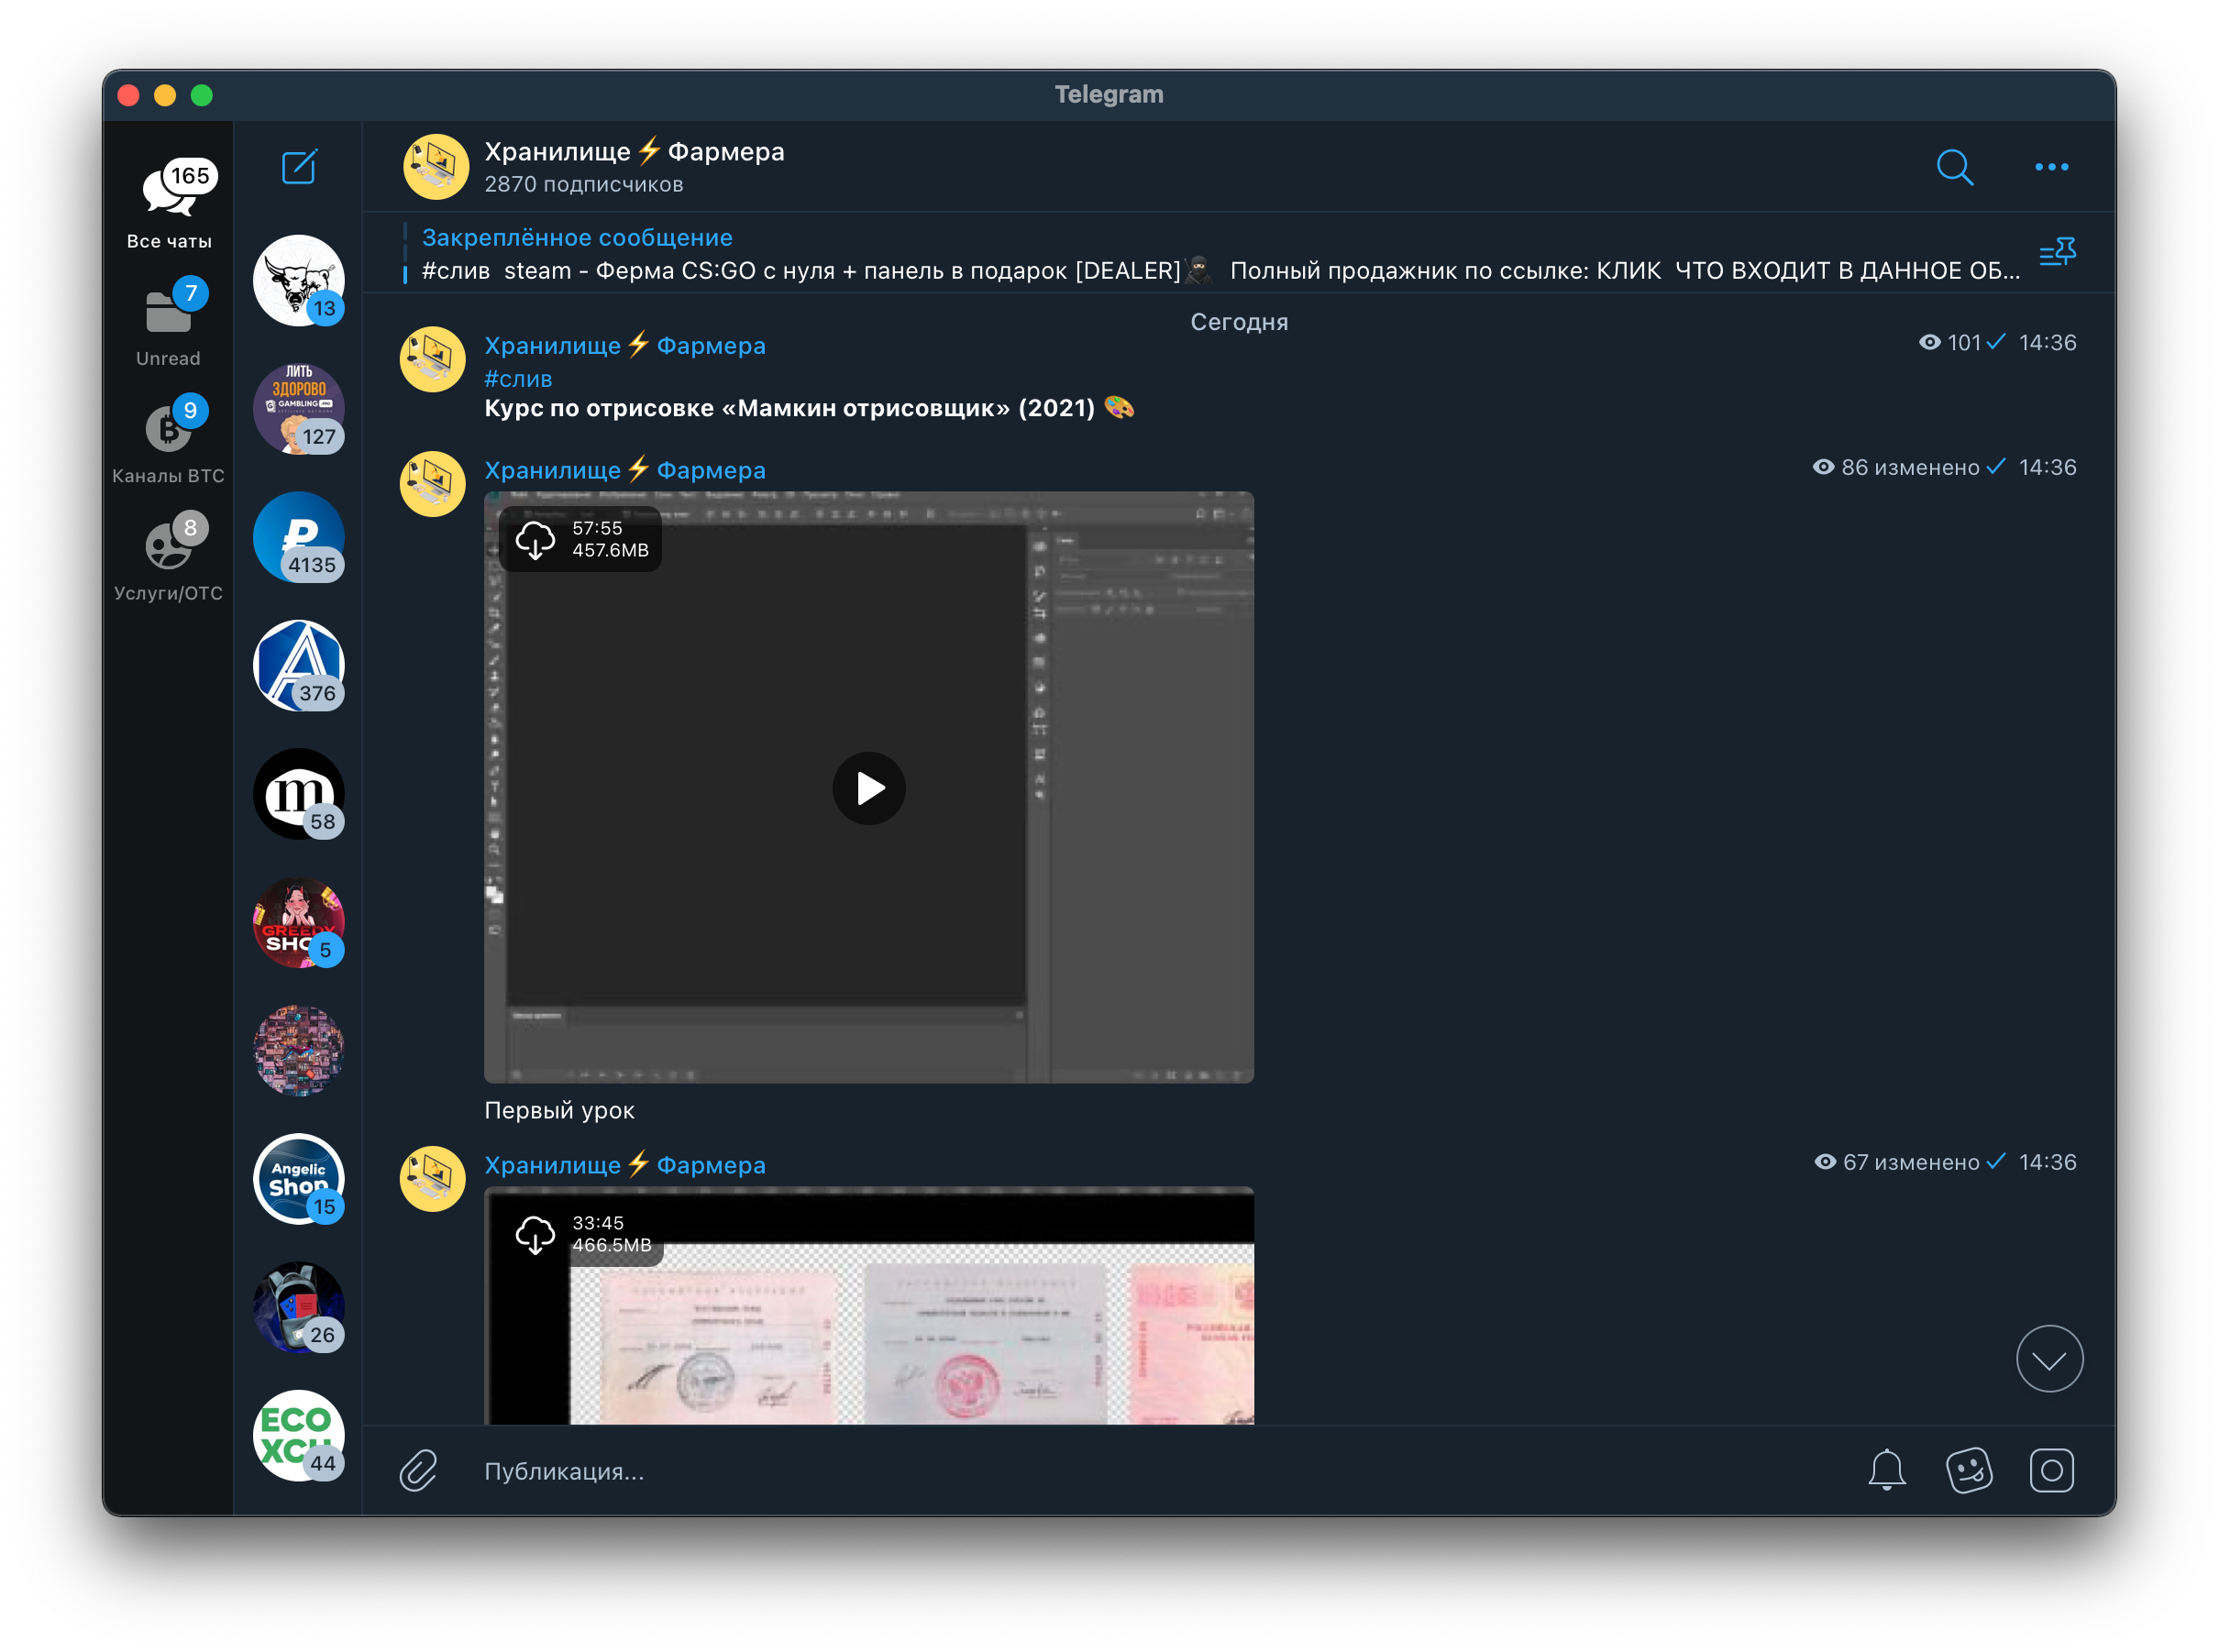Click the paperclip attach file icon
Screen dimensions: 2219x1652
coord(419,1470)
